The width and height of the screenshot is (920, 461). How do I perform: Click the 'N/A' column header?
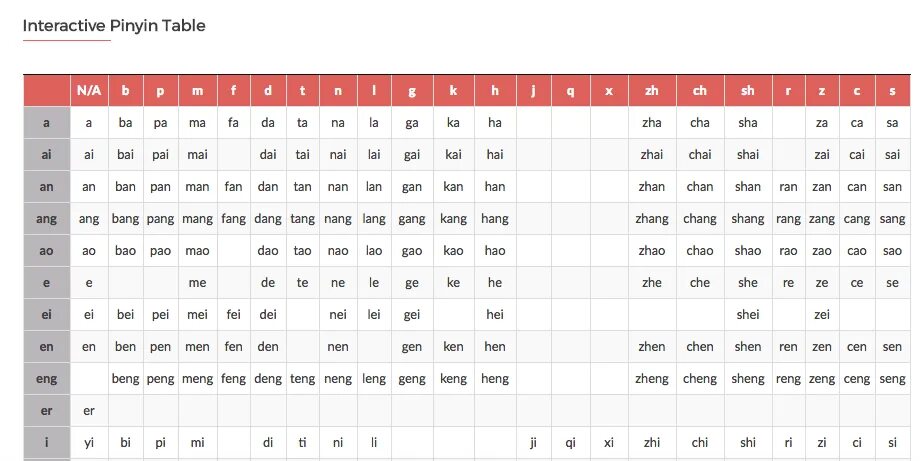click(89, 90)
